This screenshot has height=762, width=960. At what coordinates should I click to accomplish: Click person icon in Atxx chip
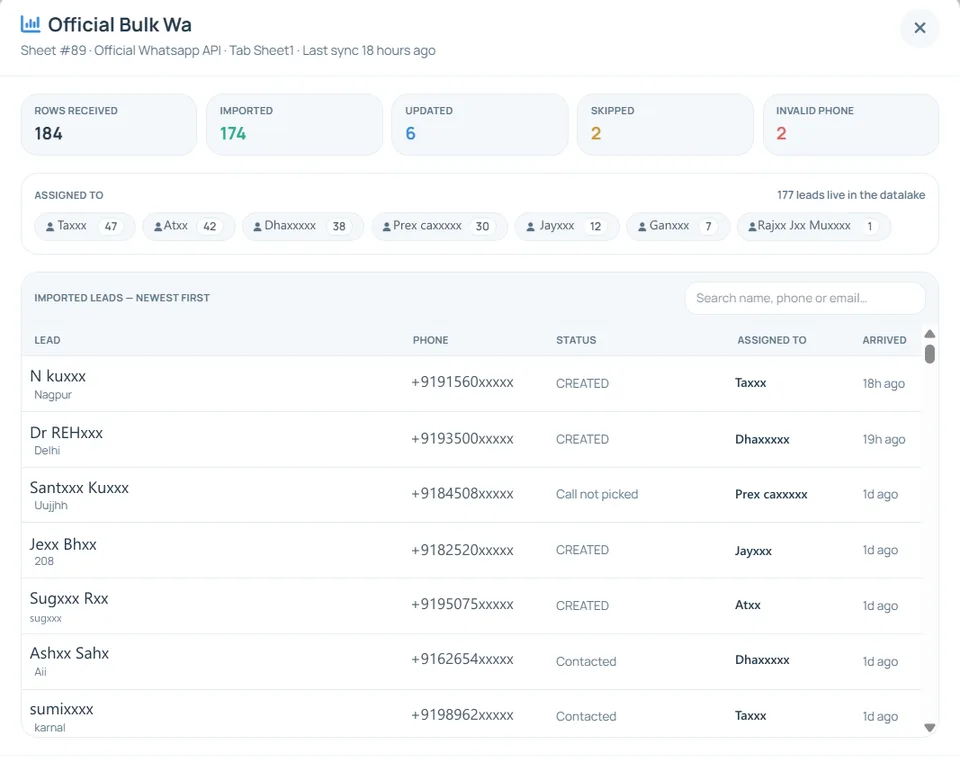(158, 226)
